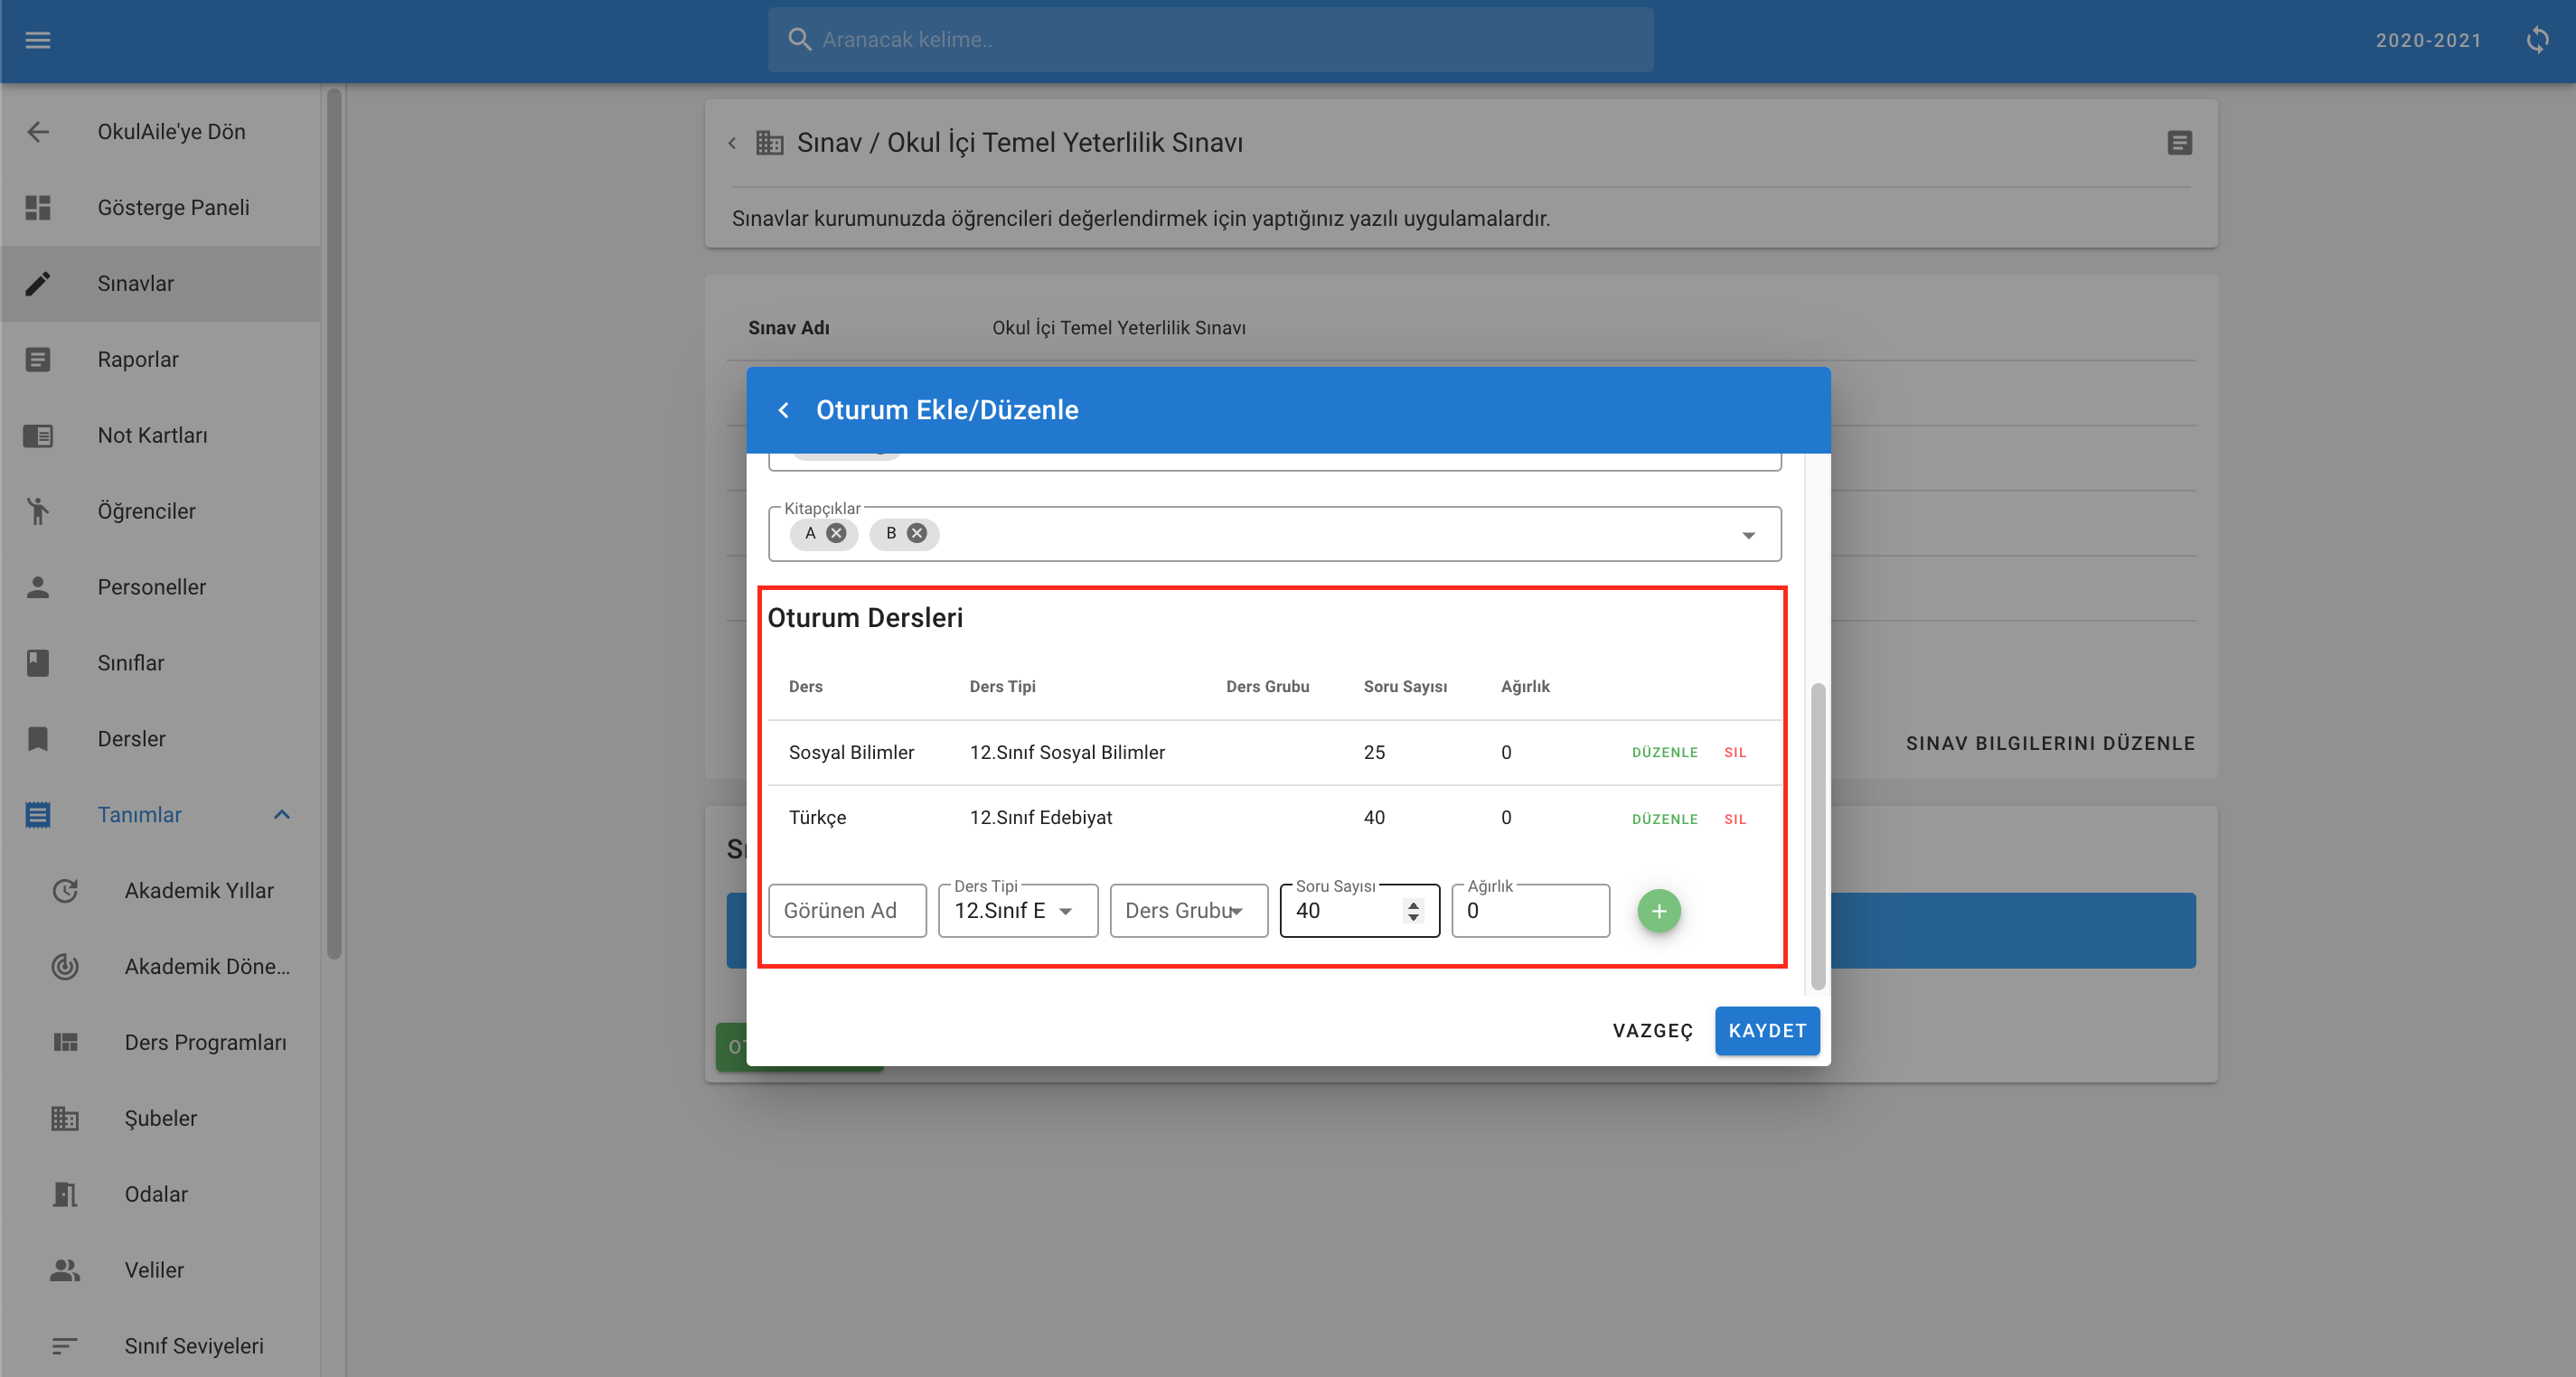Click the 12.Sınıf Edebiyat cell
2576x1377 pixels.
pyautogui.click(x=1040, y=818)
